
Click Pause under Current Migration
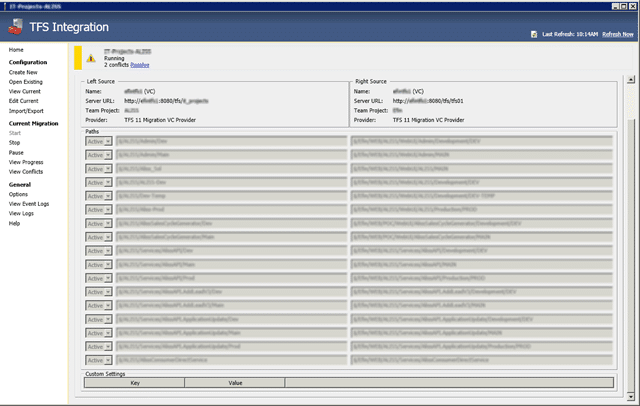16,153
